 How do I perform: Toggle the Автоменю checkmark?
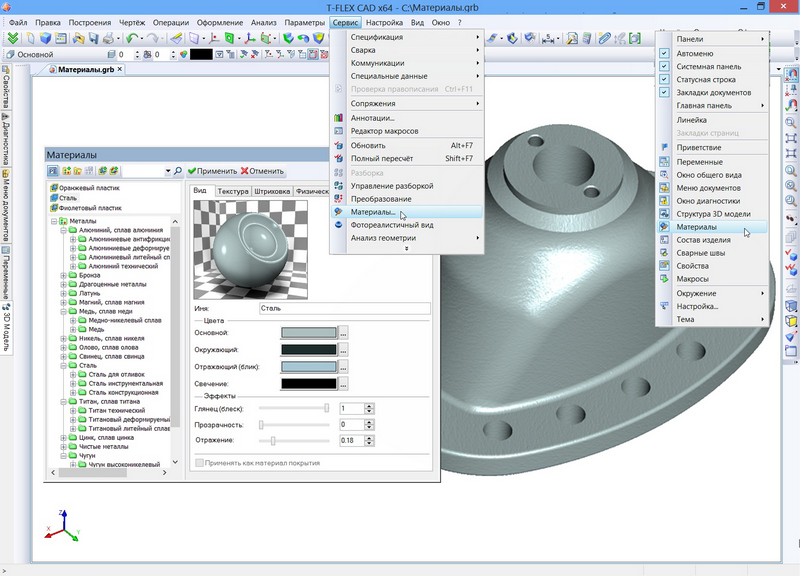click(x=664, y=53)
